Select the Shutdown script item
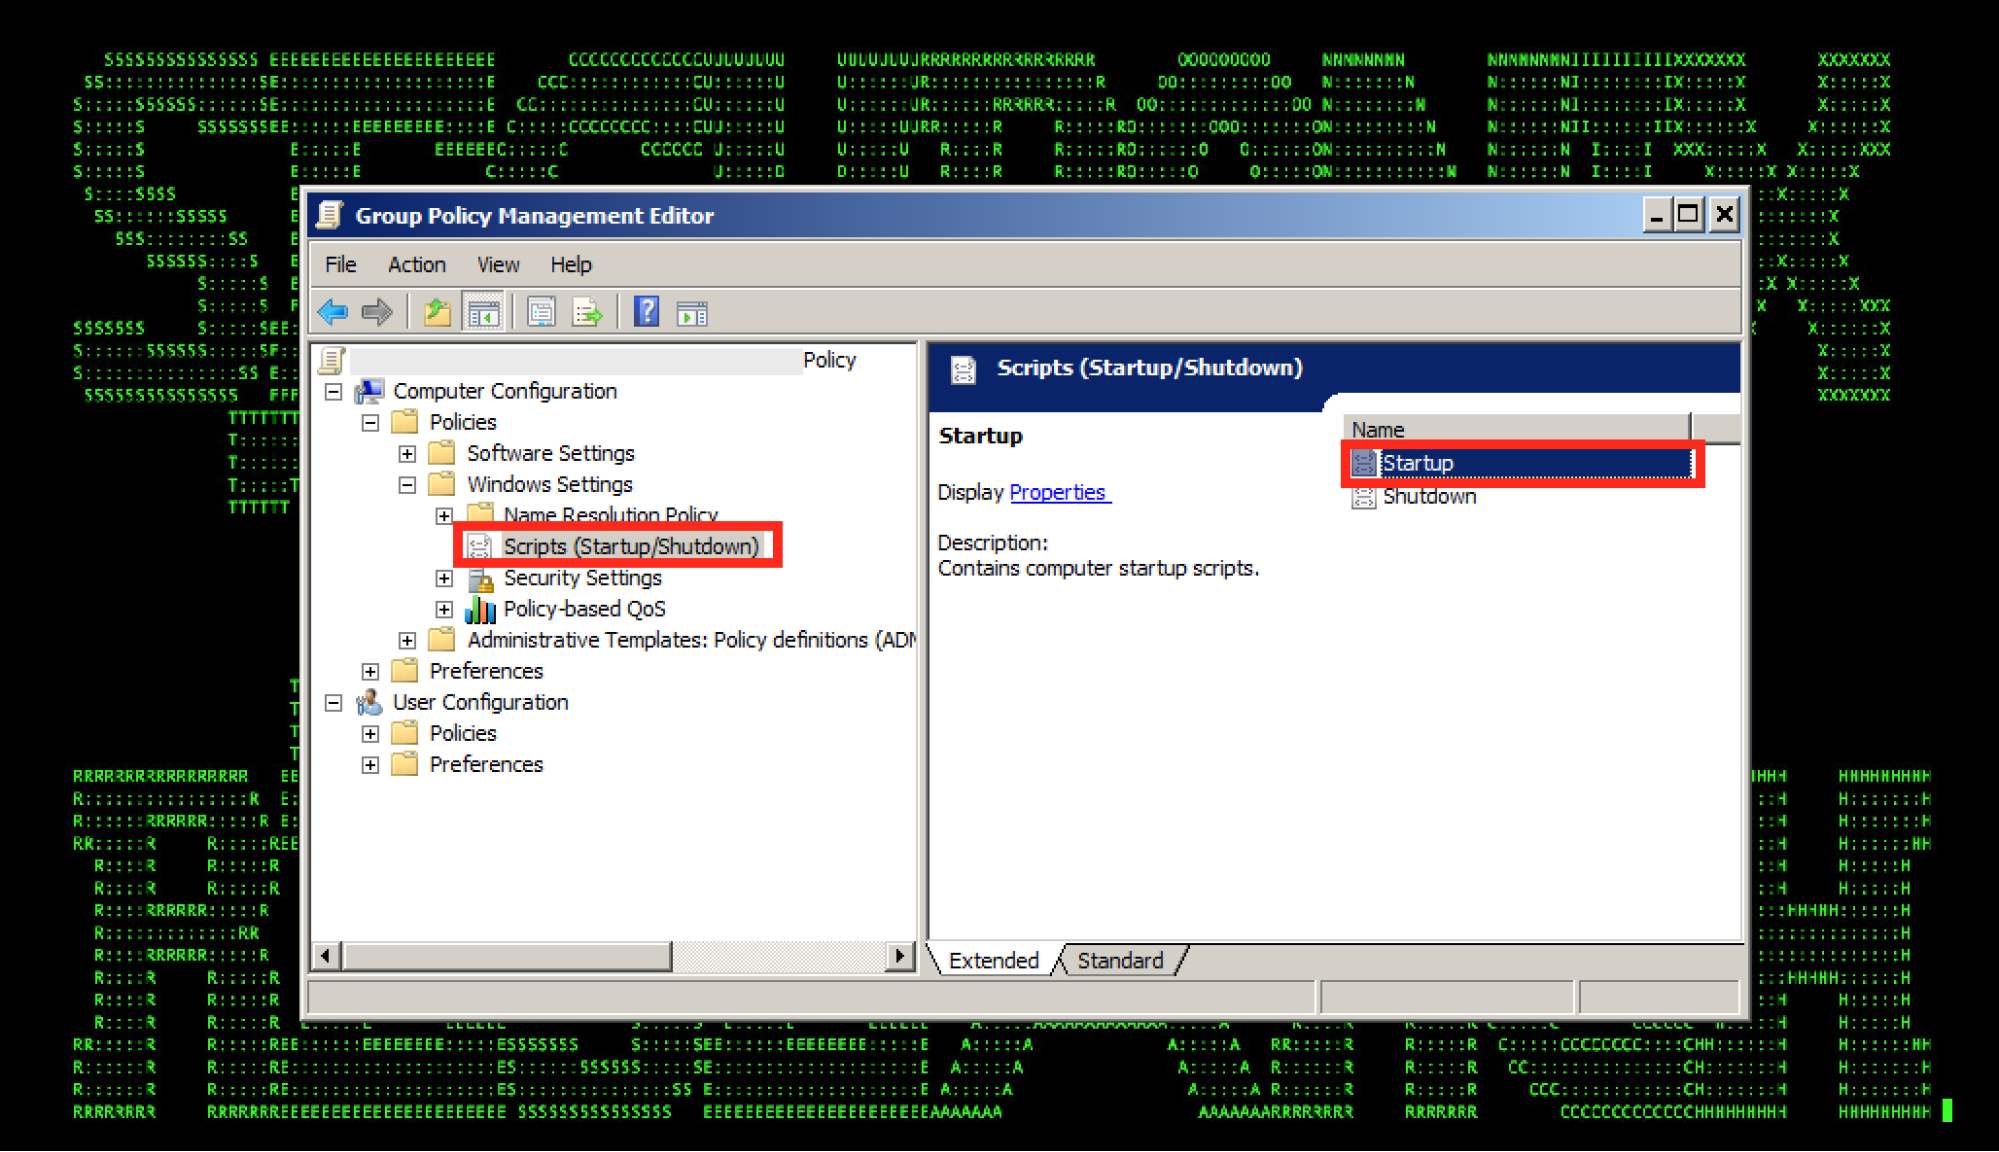Image resolution: width=1999 pixels, height=1152 pixels. pyautogui.click(x=1428, y=497)
